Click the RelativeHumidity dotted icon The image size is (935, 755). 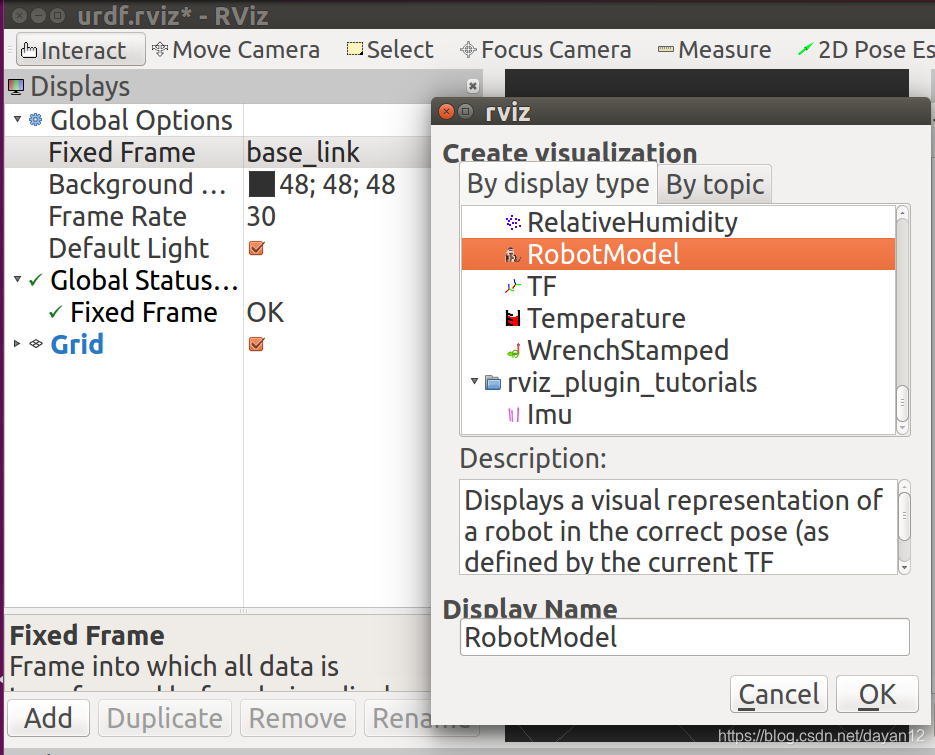(x=513, y=222)
